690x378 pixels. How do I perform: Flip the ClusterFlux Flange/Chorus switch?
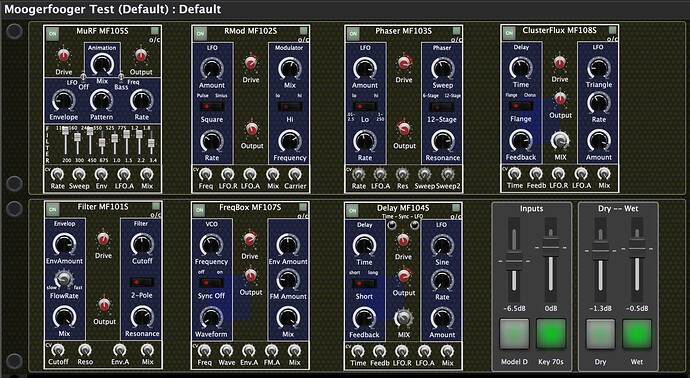(x=521, y=106)
